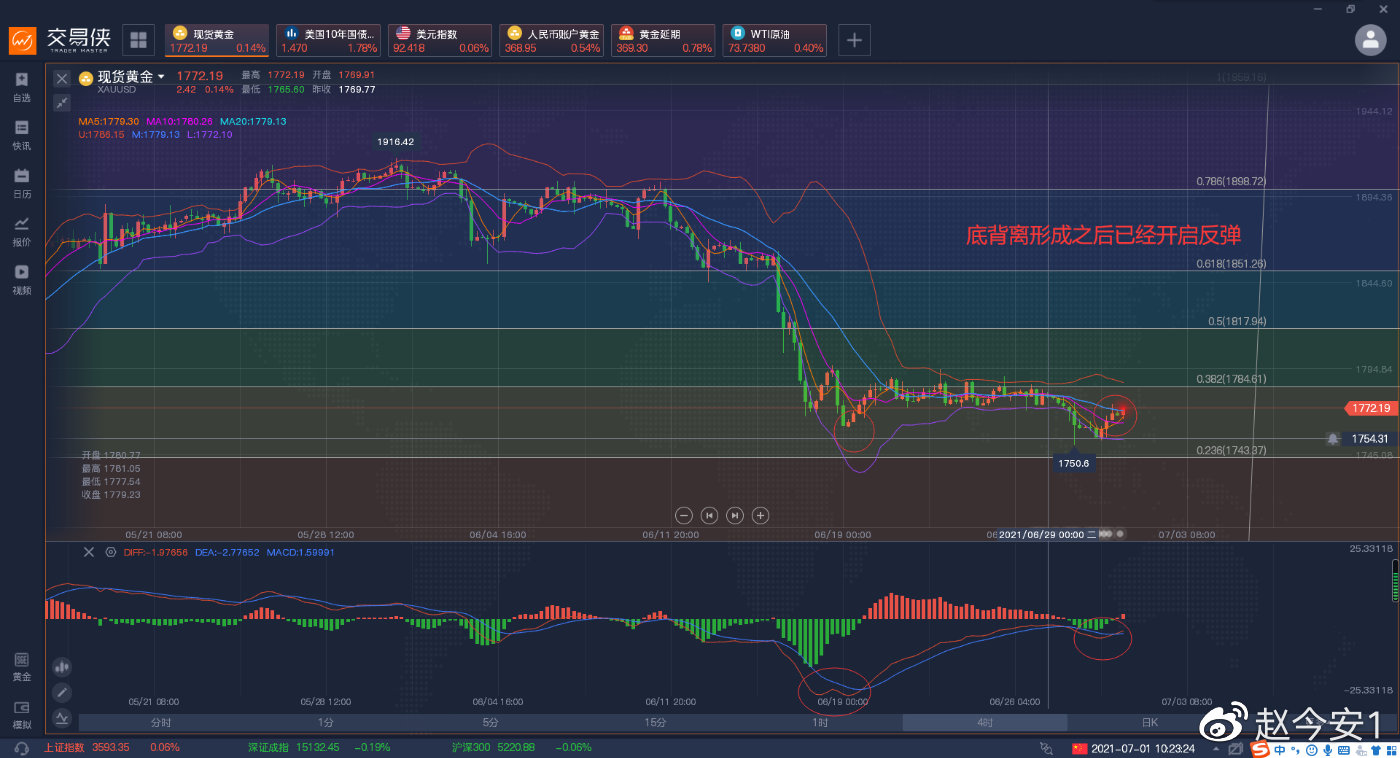The width and height of the screenshot is (1400, 758).
Task: Open the 自选 watchlist sidebar icon
Action: coord(22,80)
